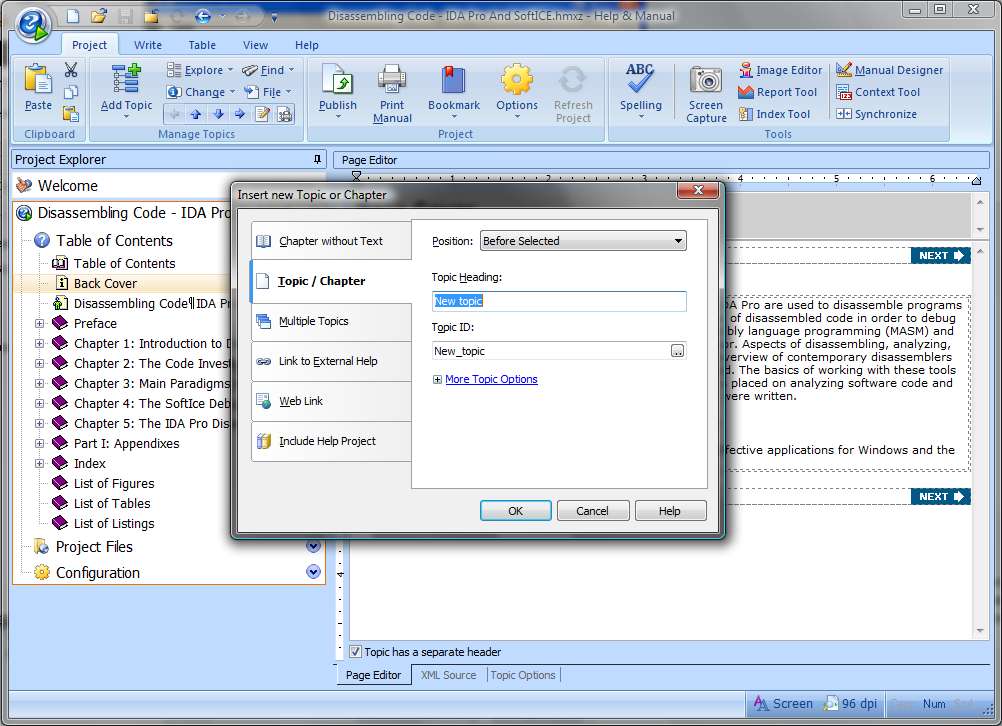Viewport: 1002px width, 726px height.
Task: Open the Manual Designer
Action: pyautogui.click(x=889, y=70)
